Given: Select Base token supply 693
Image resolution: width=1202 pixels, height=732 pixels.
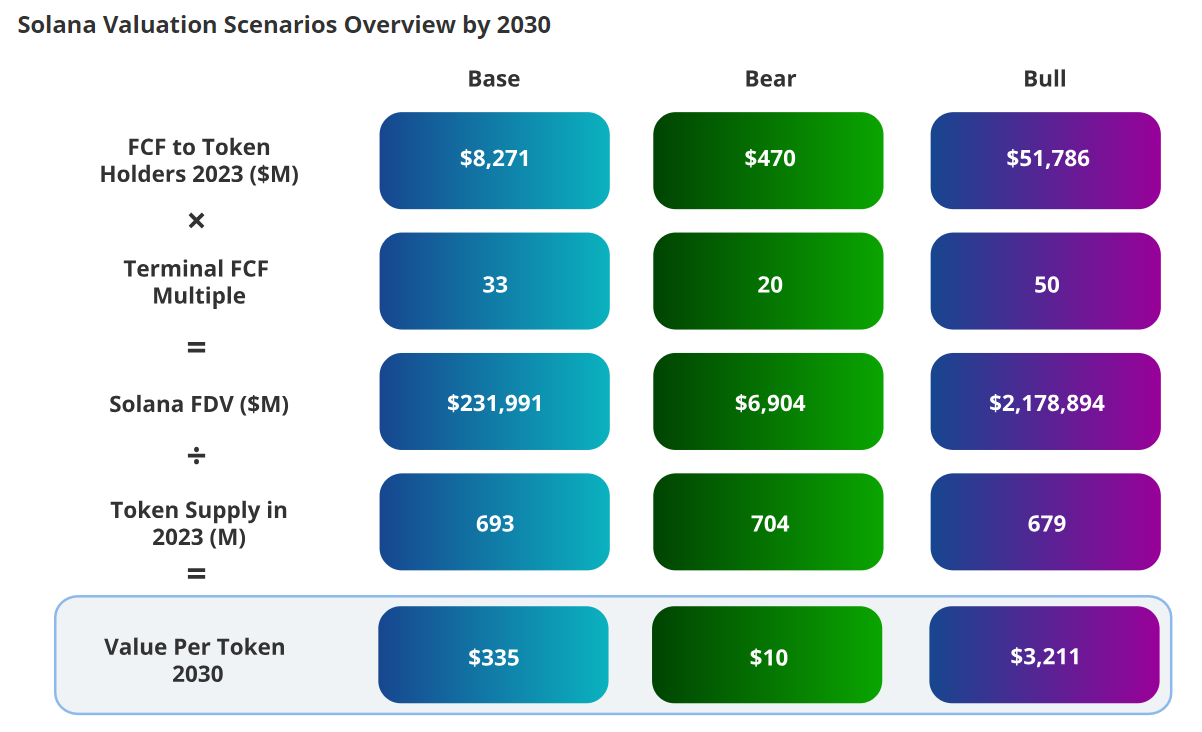Looking at the screenshot, I should (x=494, y=522).
